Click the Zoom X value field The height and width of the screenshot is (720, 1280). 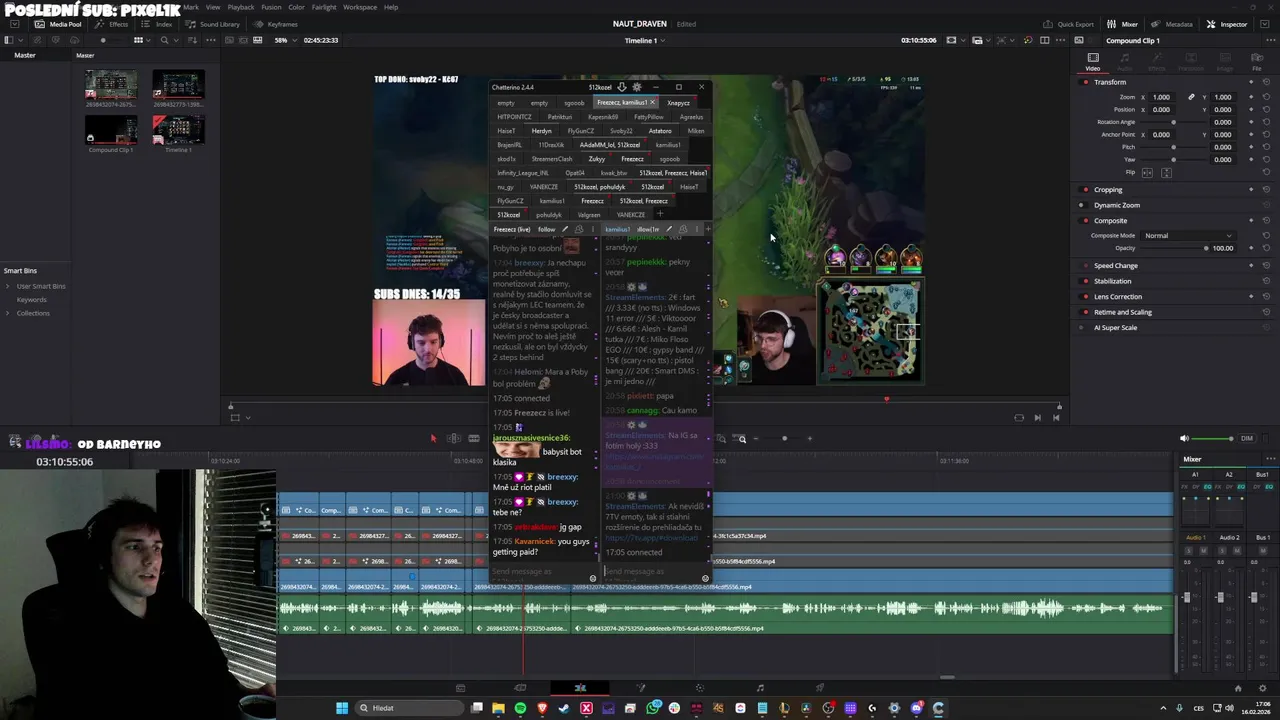click(x=1161, y=97)
